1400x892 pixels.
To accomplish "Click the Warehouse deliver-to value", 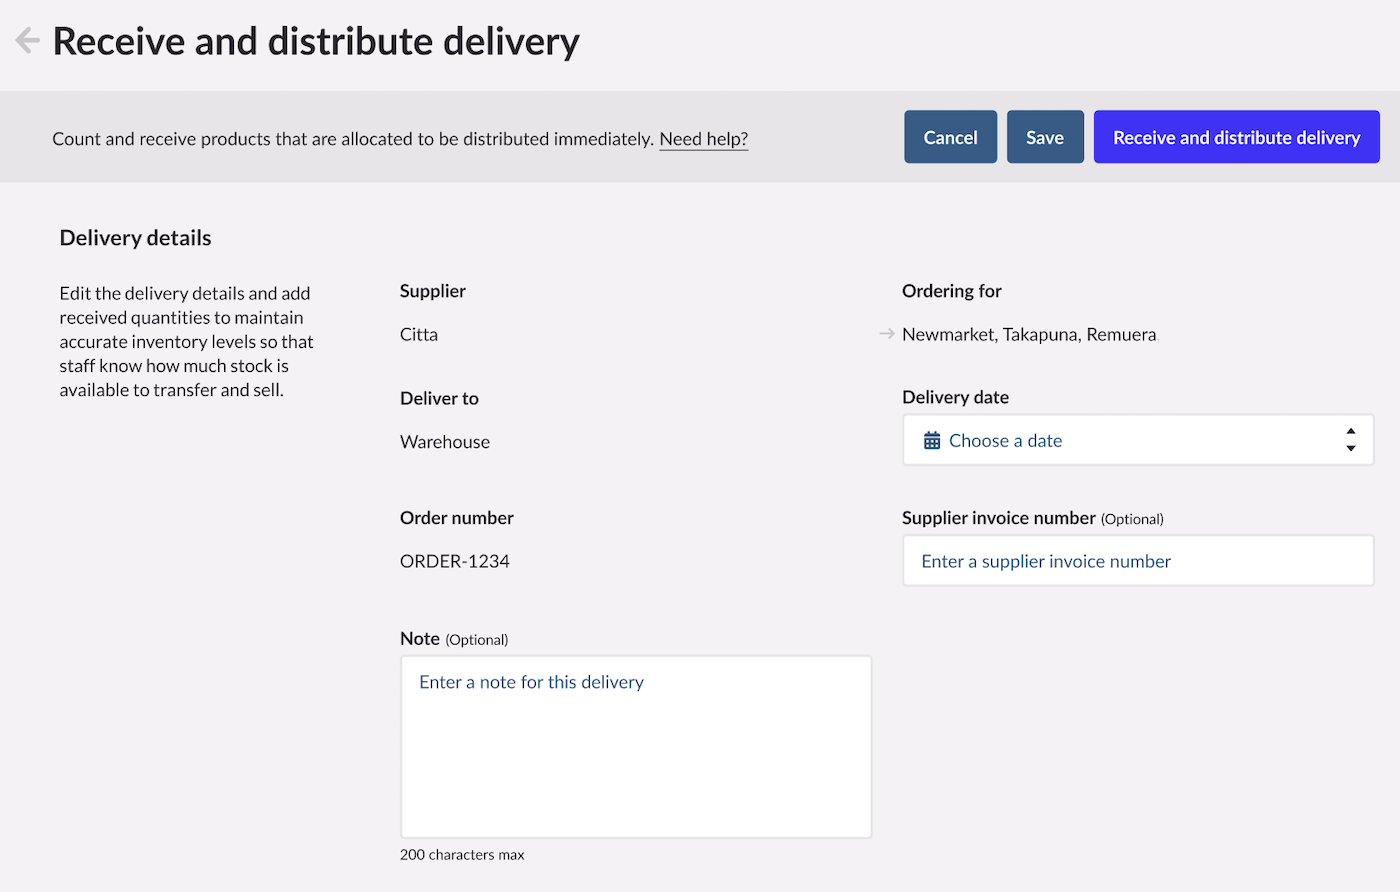I will (x=445, y=442).
